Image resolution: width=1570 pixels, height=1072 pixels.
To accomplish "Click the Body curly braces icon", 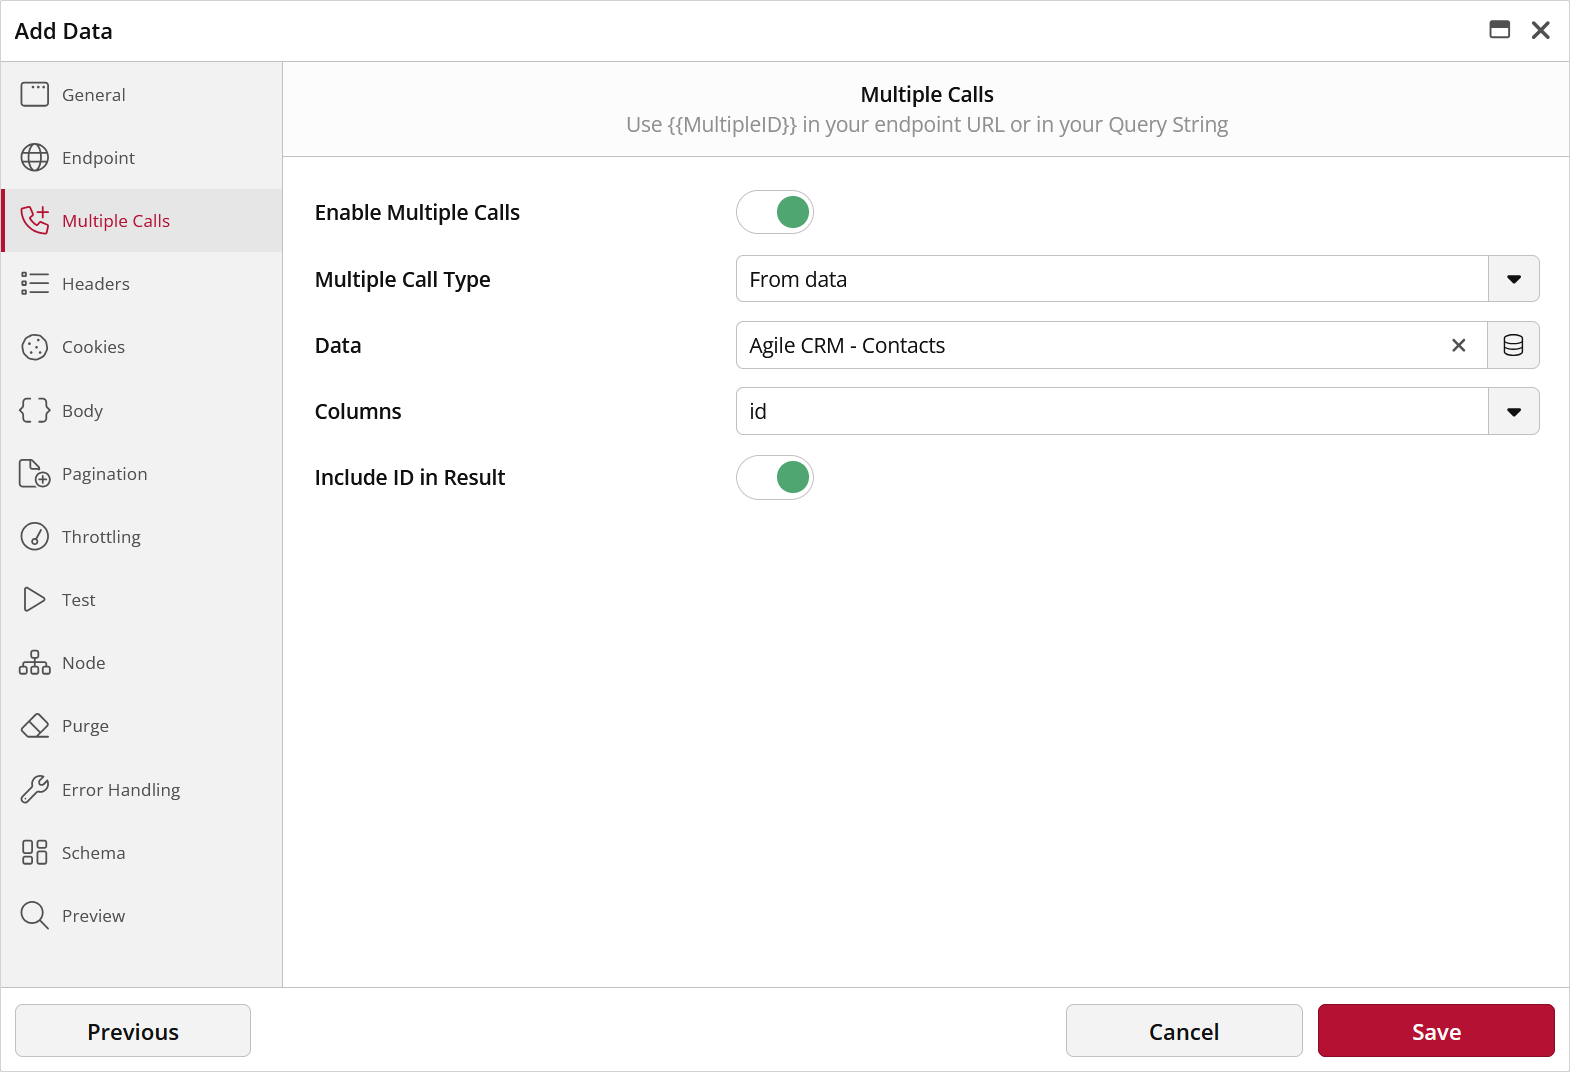I will tap(35, 410).
